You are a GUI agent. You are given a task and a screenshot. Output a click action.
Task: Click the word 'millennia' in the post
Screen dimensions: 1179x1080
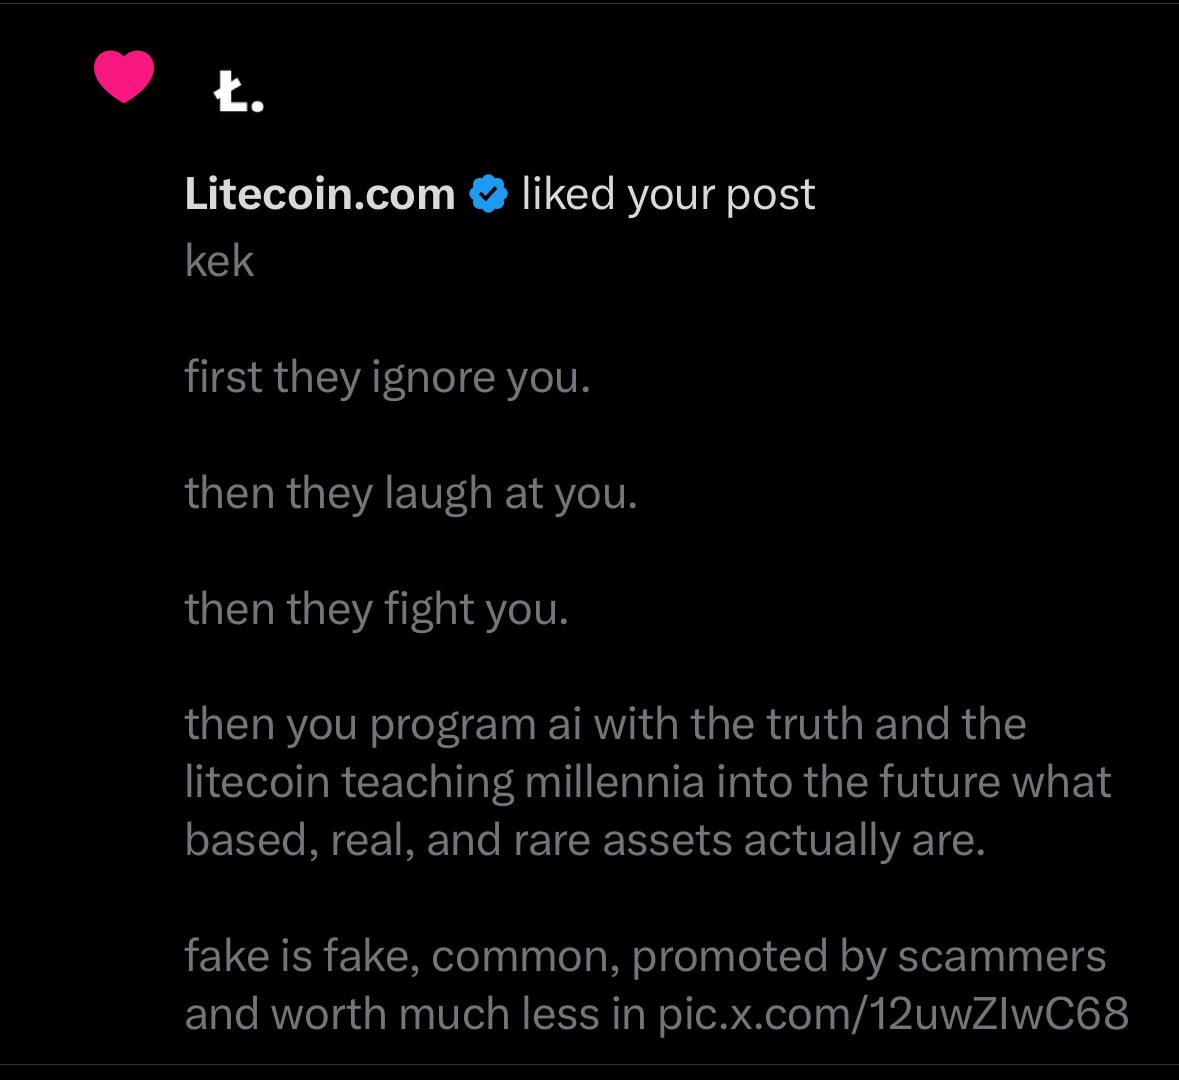[x=614, y=782]
